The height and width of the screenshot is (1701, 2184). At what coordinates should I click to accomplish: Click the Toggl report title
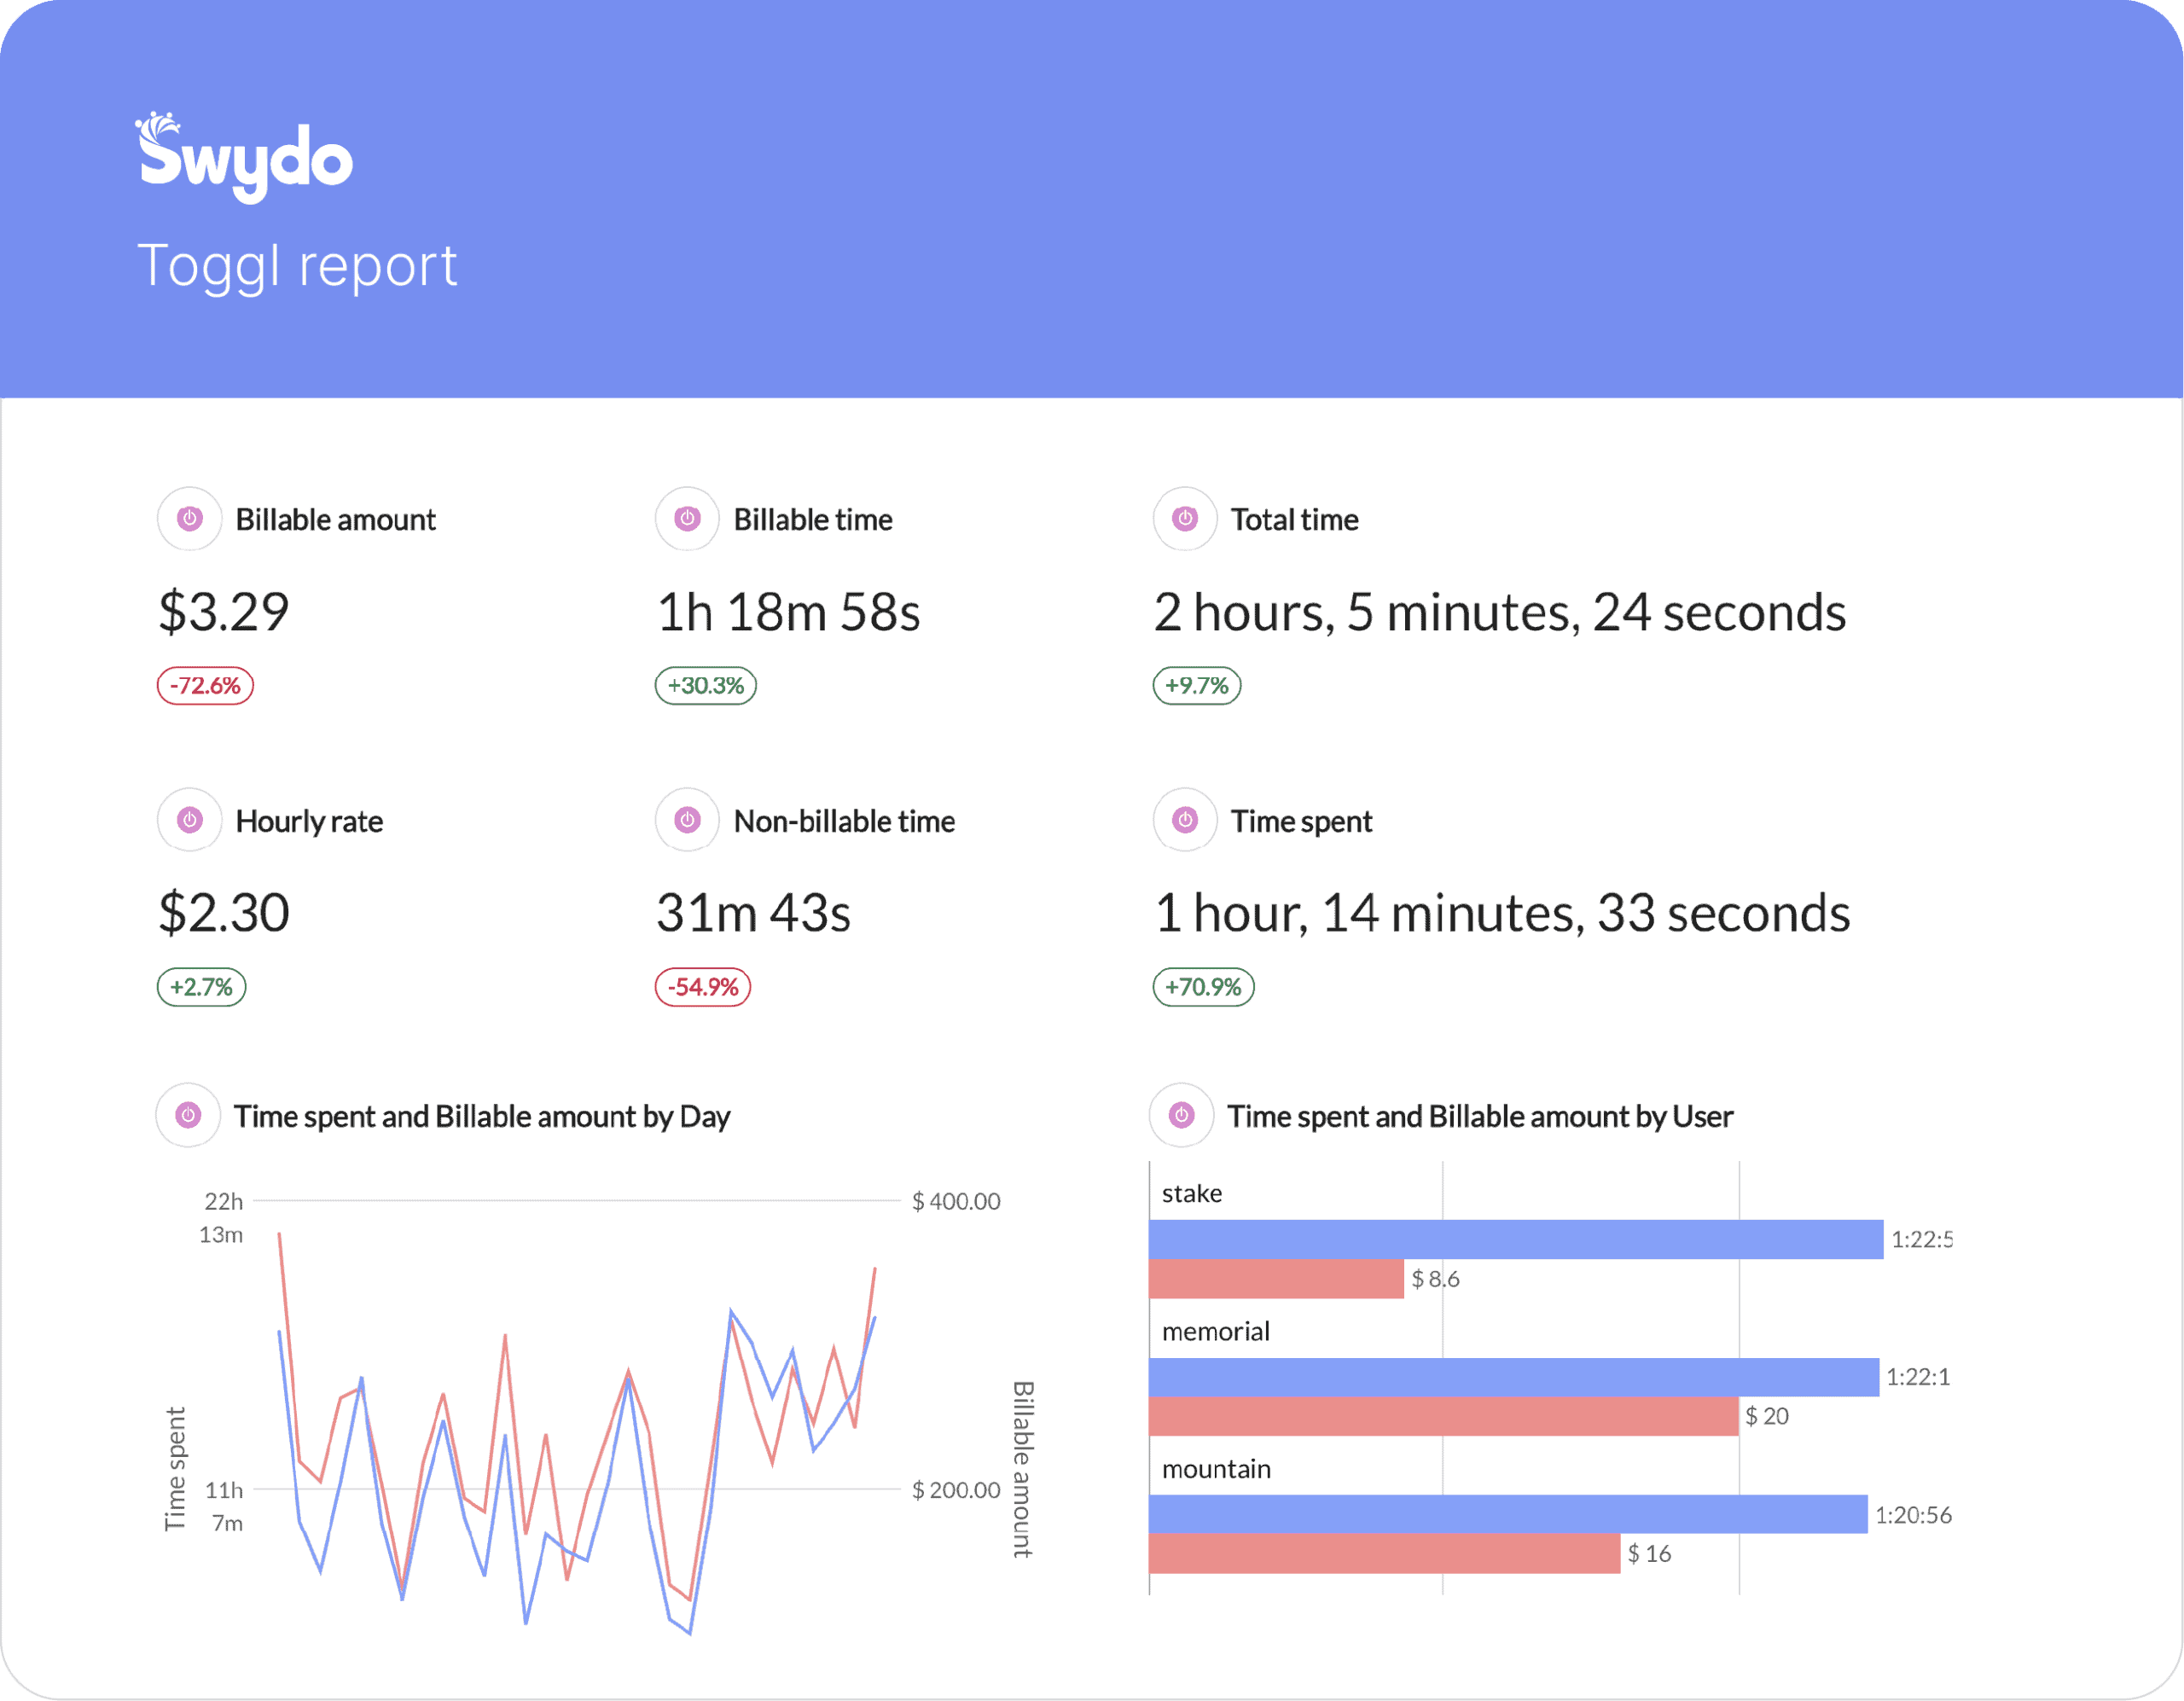coord(298,264)
